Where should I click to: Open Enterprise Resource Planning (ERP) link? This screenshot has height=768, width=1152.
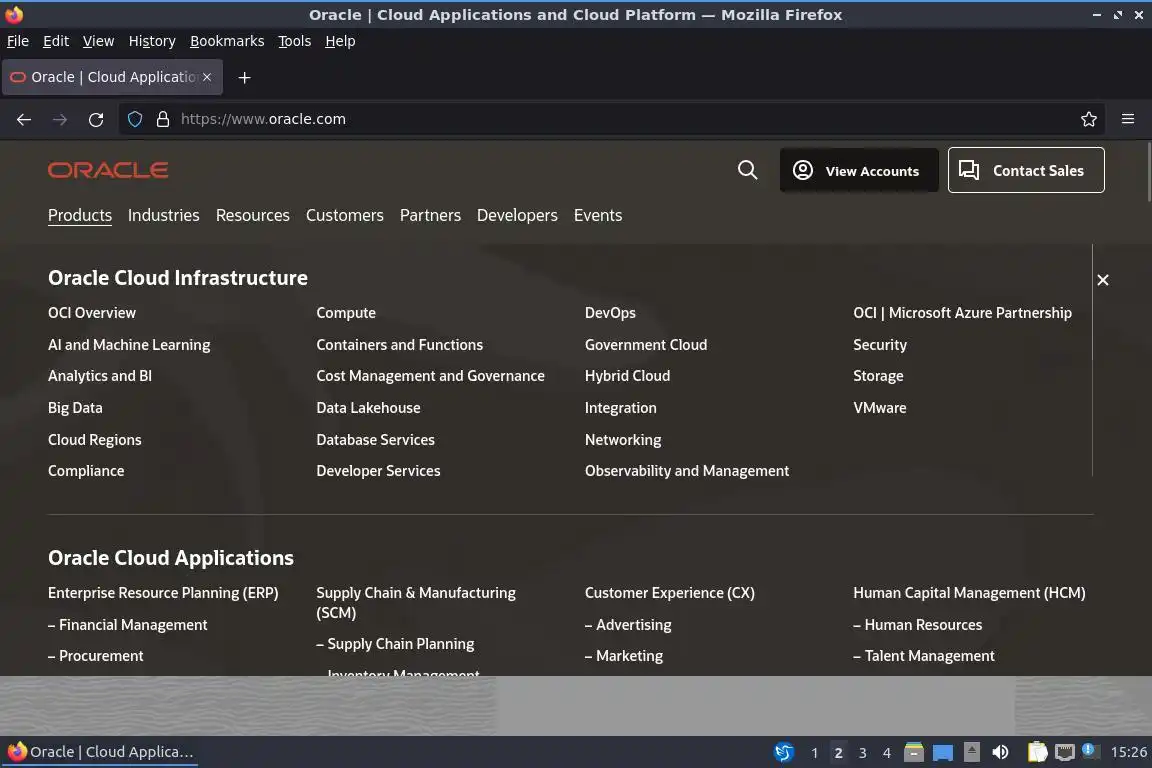[163, 593]
